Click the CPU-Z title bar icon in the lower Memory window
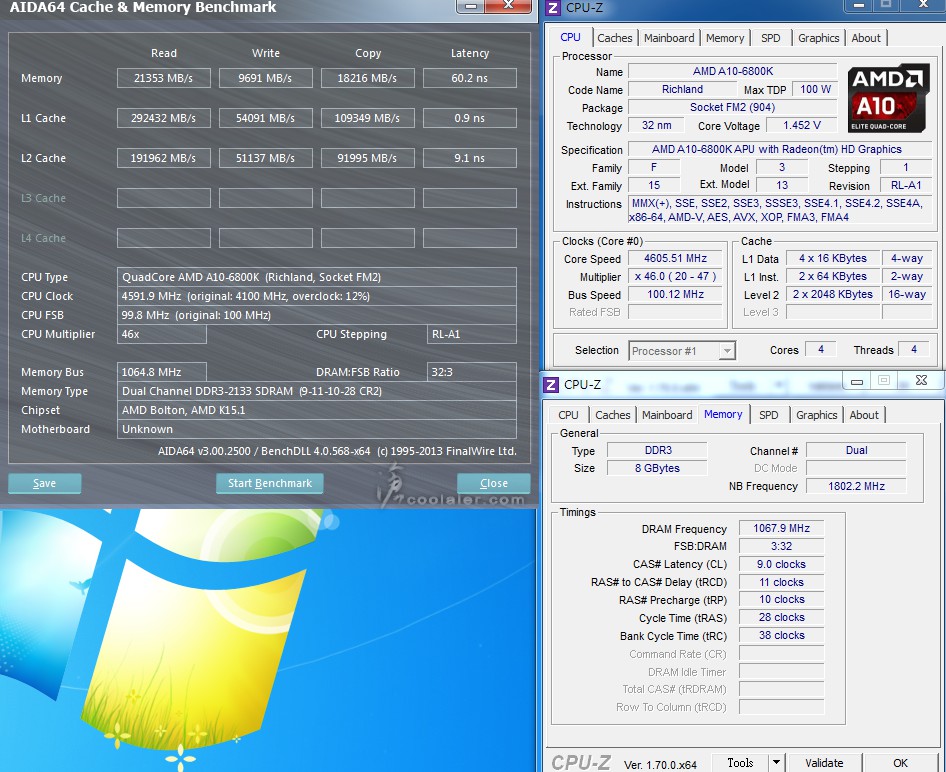This screenshot has height=772, width=946. click(x=551, y=384)
